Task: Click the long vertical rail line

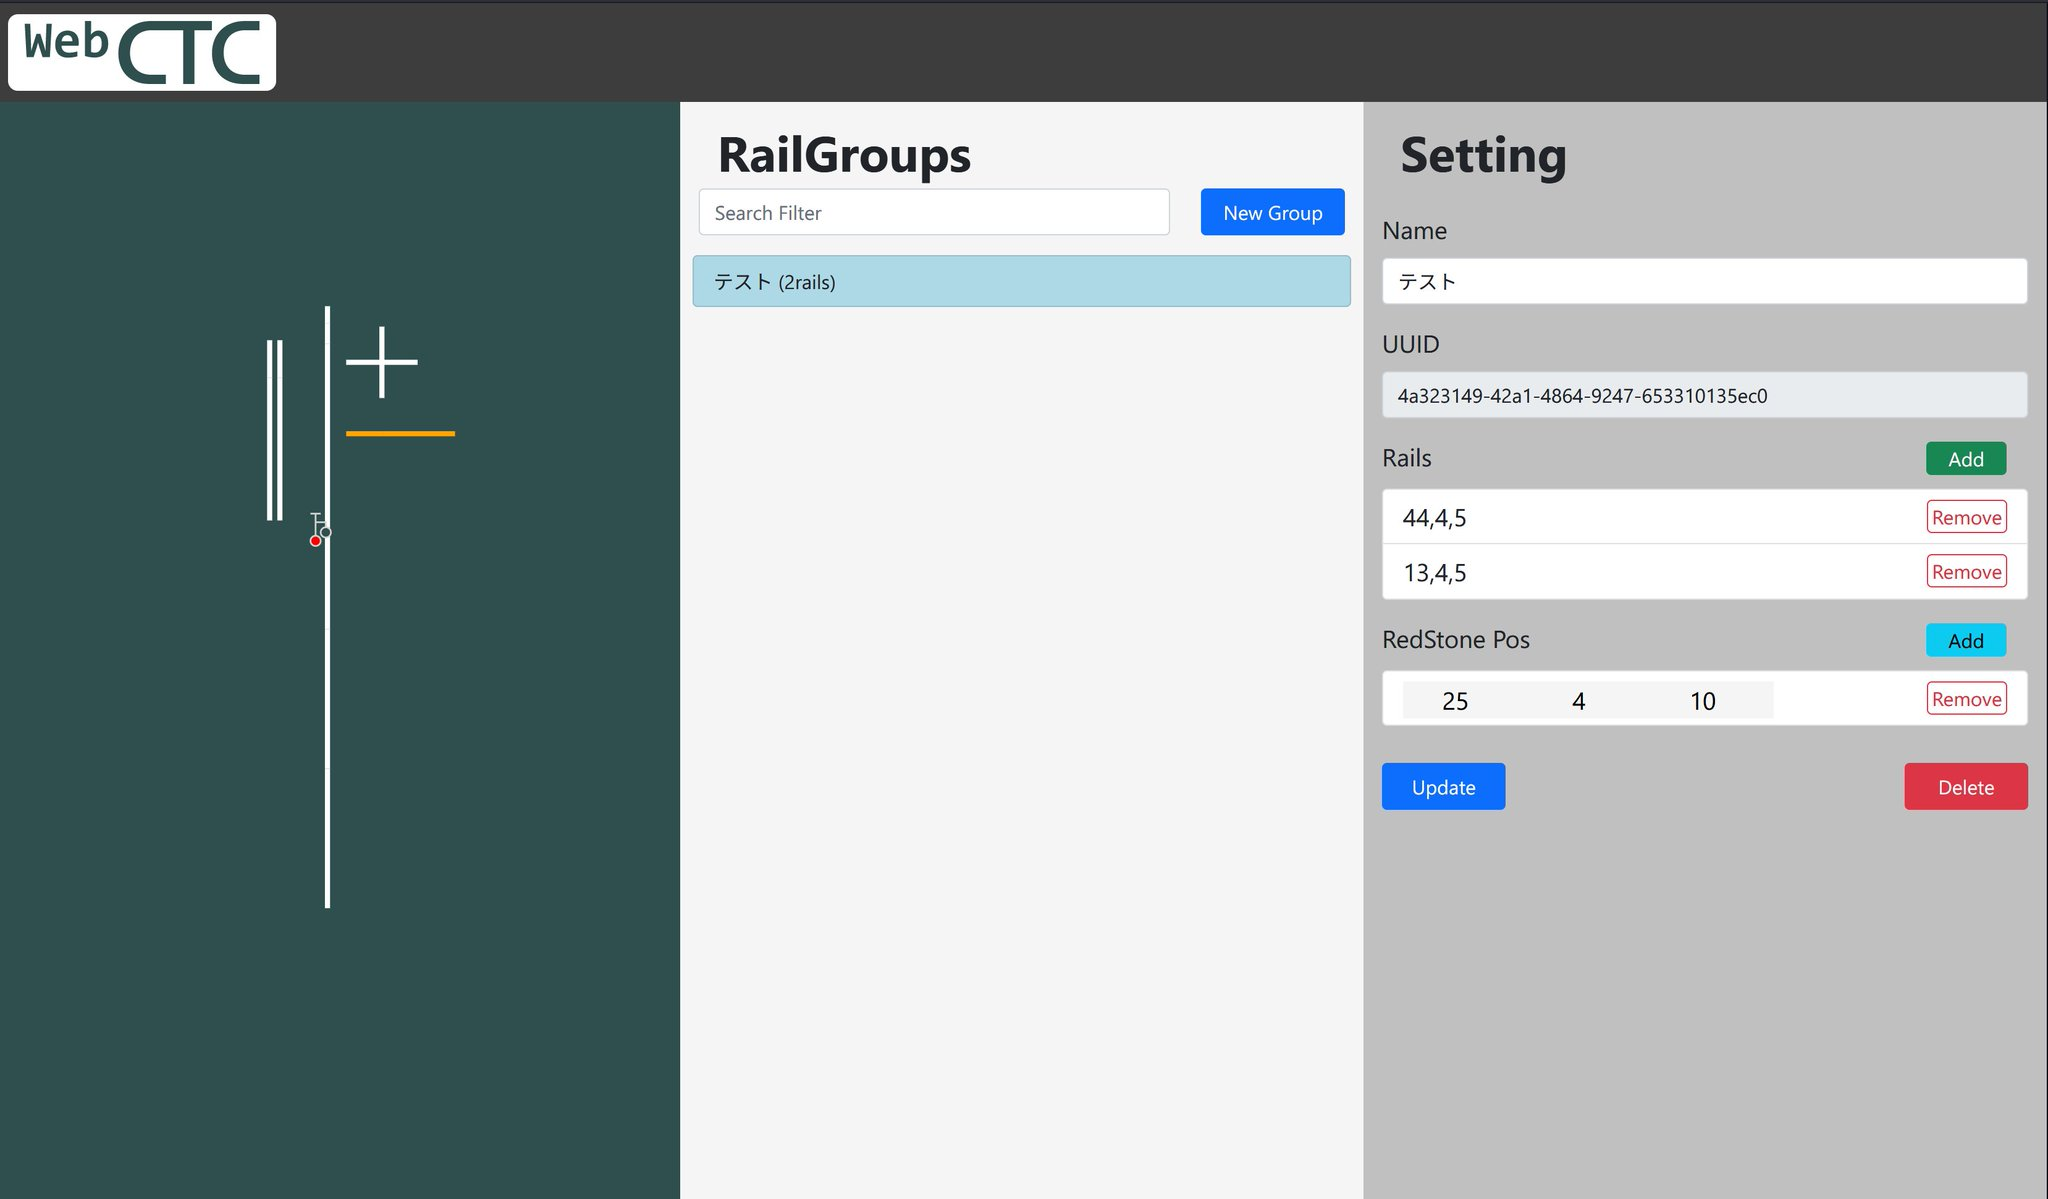Action: (x=327, y=700)
